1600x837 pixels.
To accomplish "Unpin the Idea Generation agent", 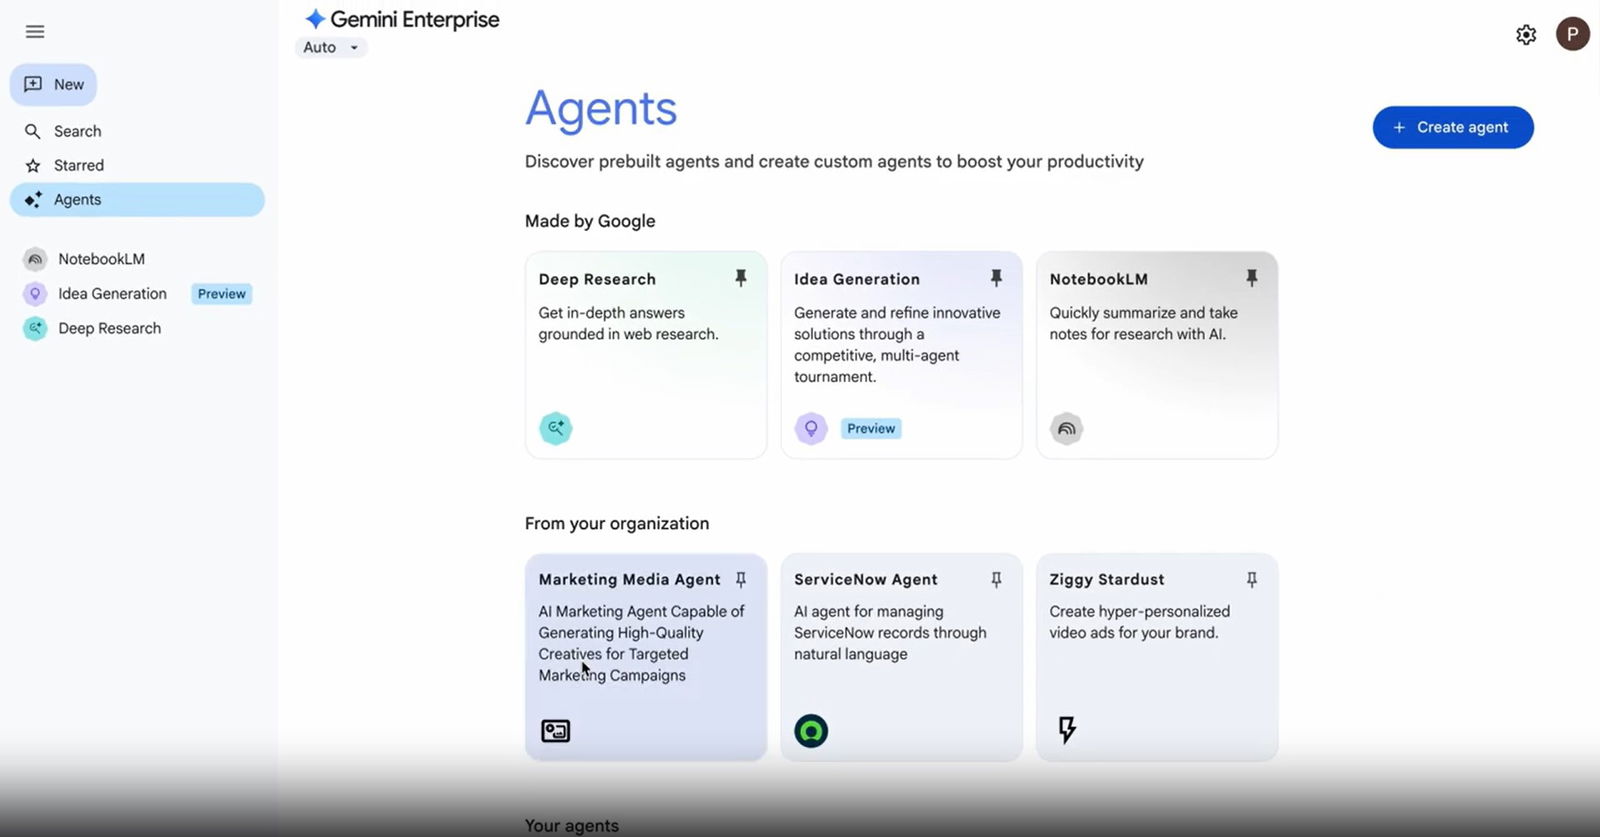I will (x=996, y=278).
